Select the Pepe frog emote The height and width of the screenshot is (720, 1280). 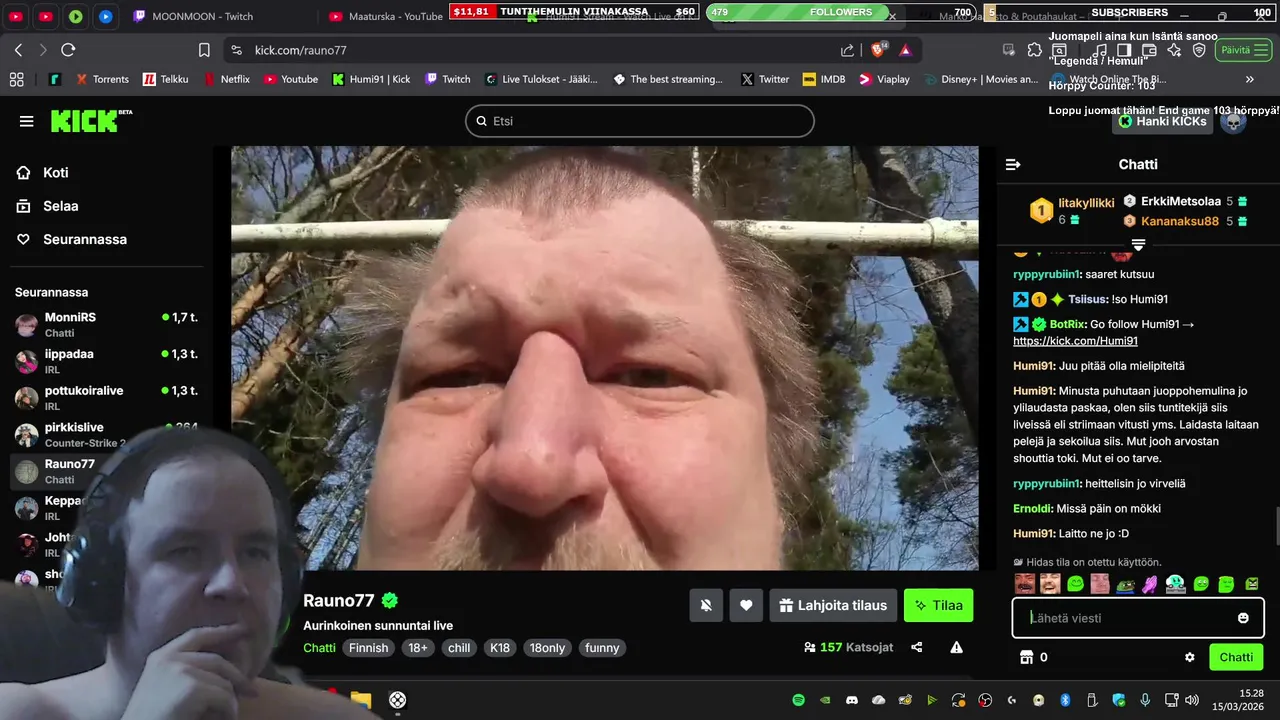pos(1126,584)
